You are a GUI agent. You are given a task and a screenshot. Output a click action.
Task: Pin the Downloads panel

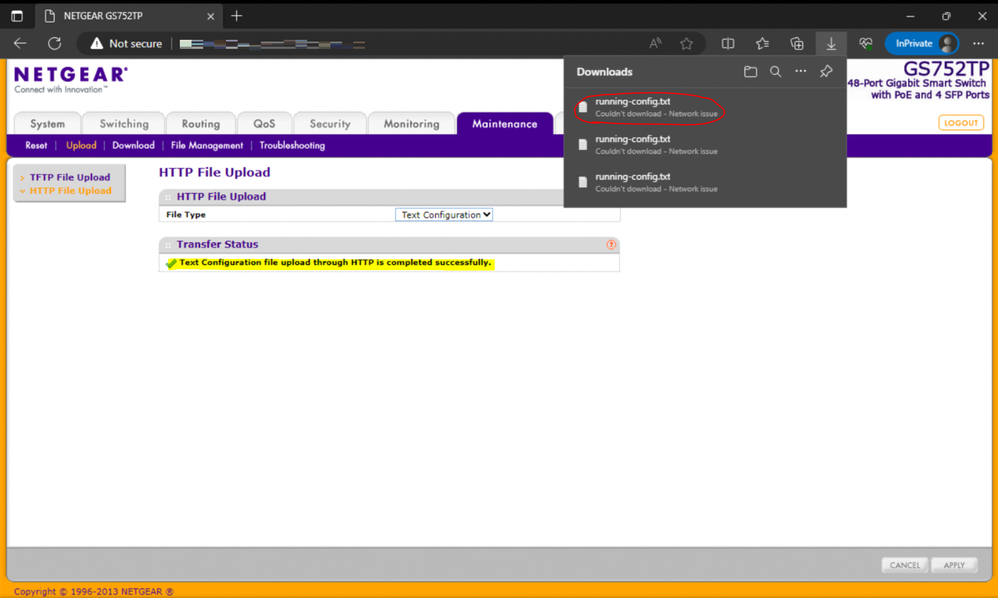[826, 71]
